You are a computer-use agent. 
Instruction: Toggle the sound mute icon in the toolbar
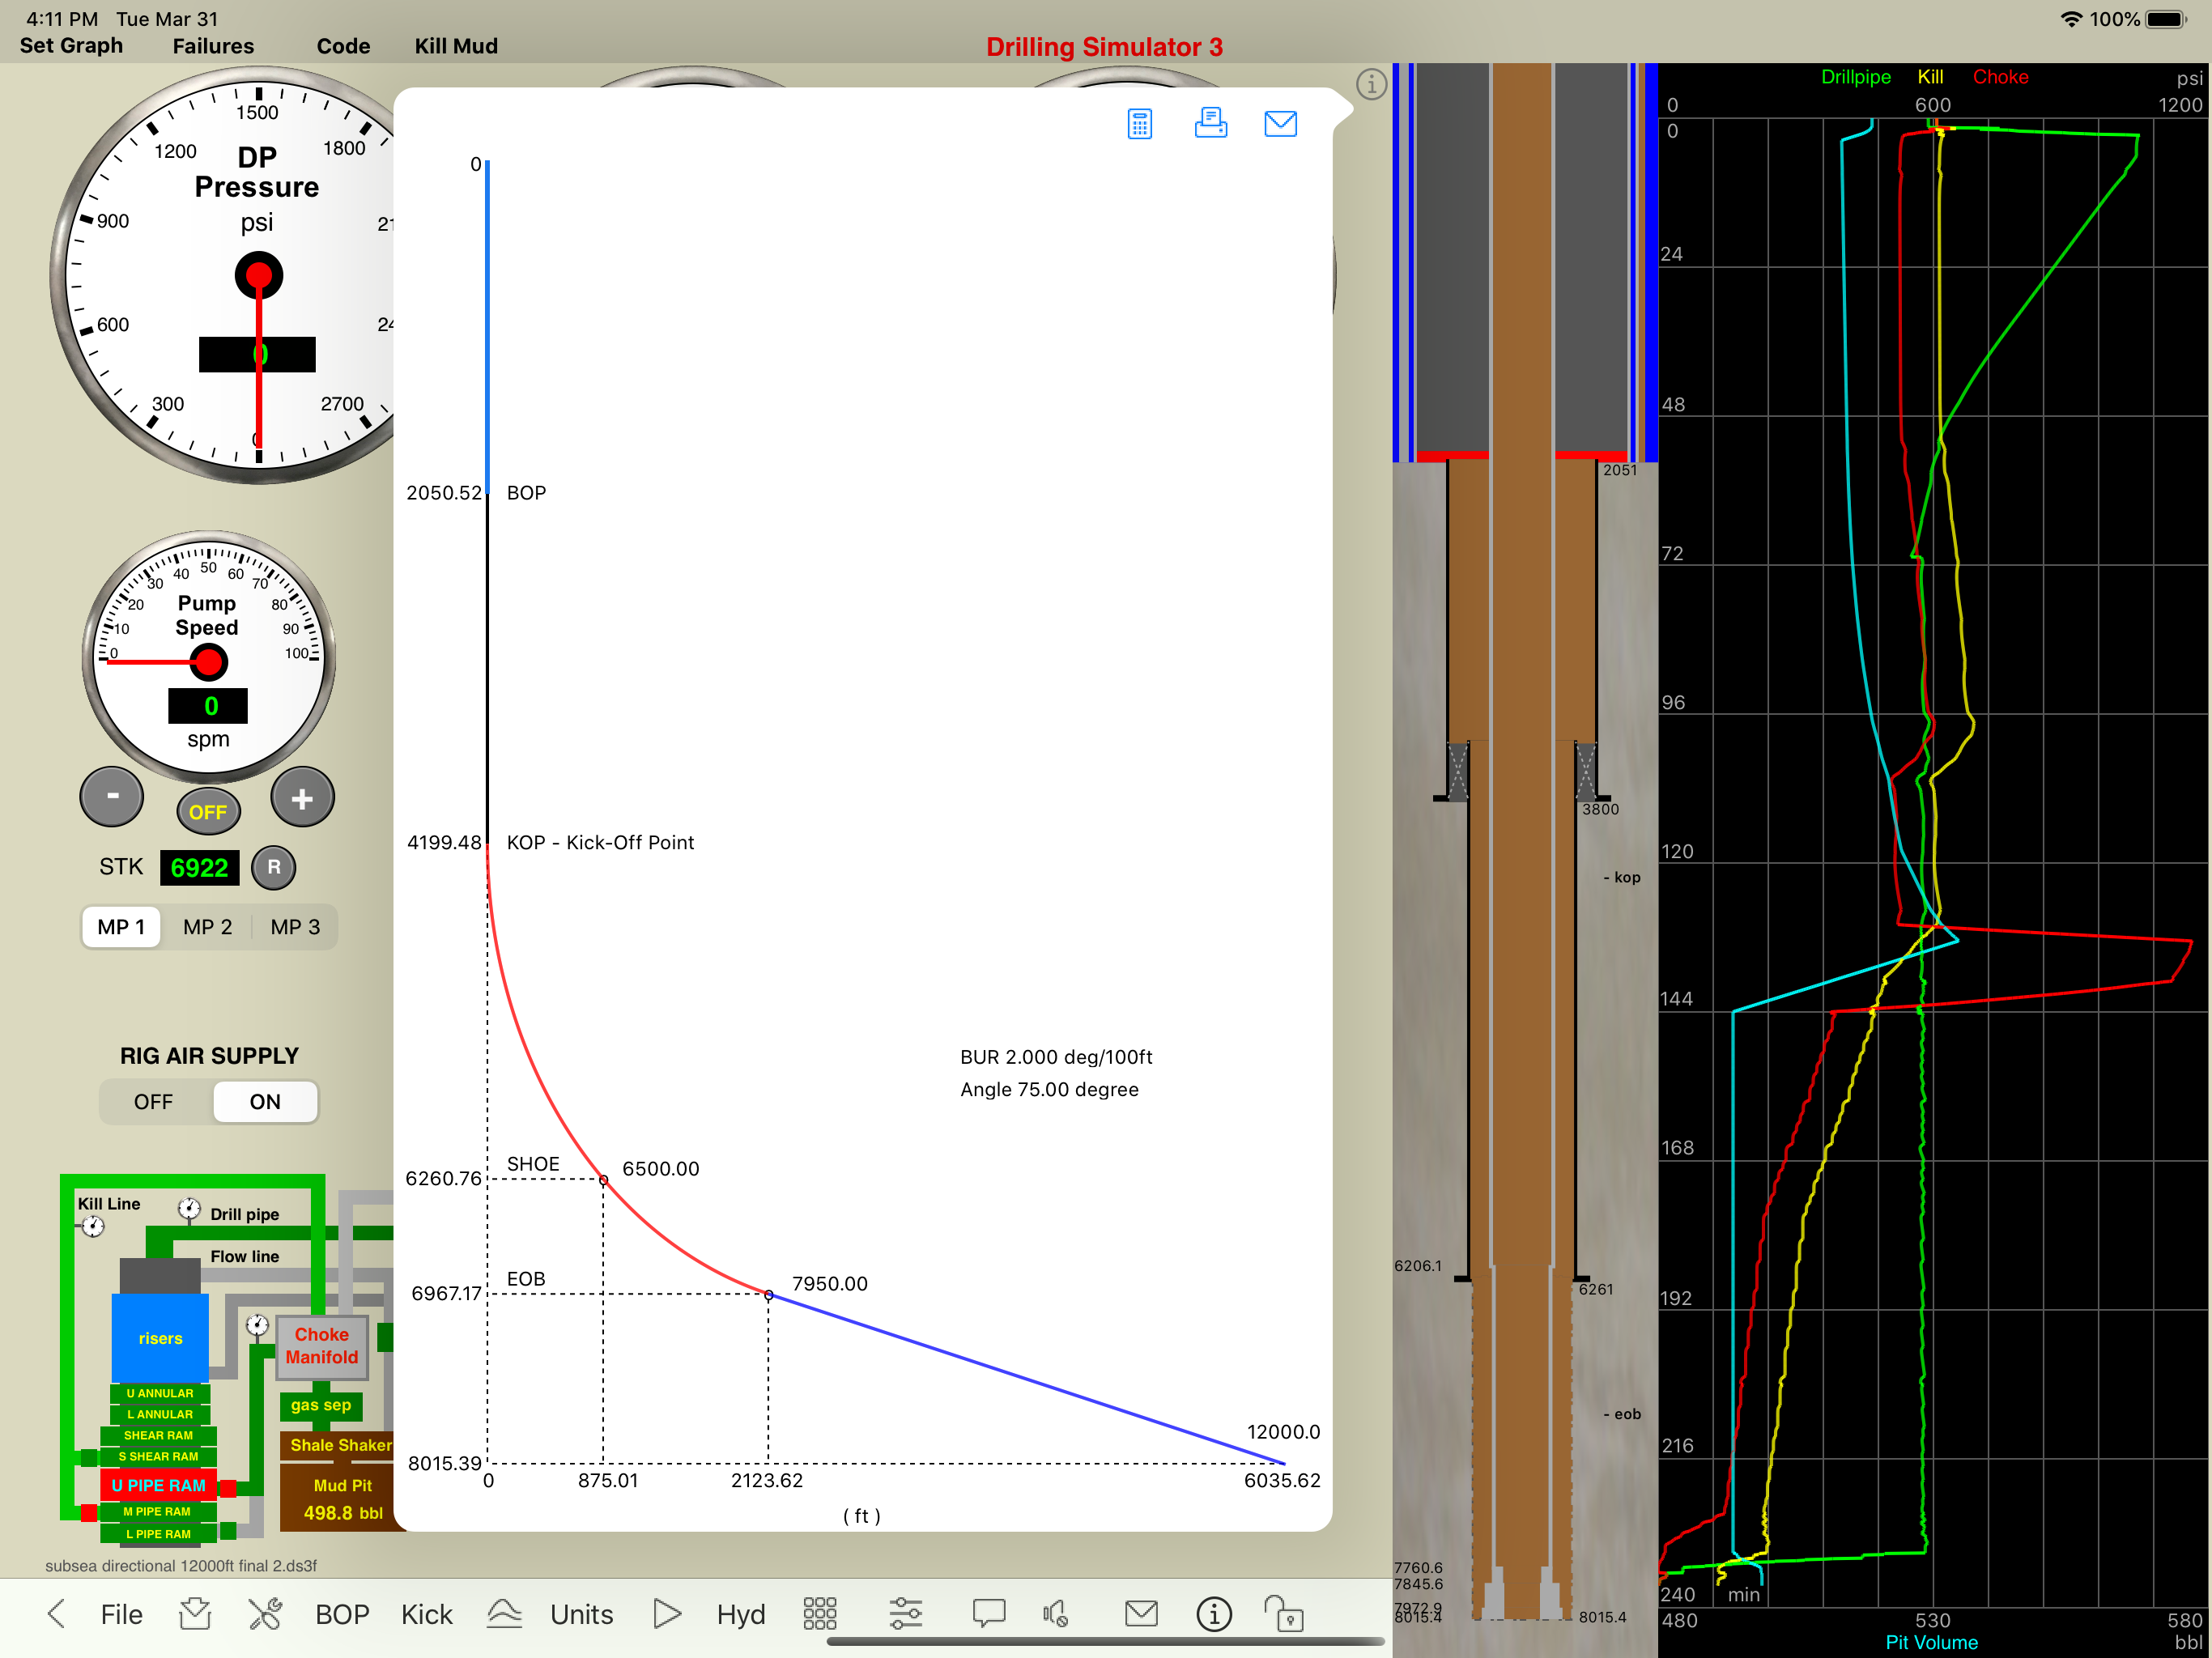1056,1613
